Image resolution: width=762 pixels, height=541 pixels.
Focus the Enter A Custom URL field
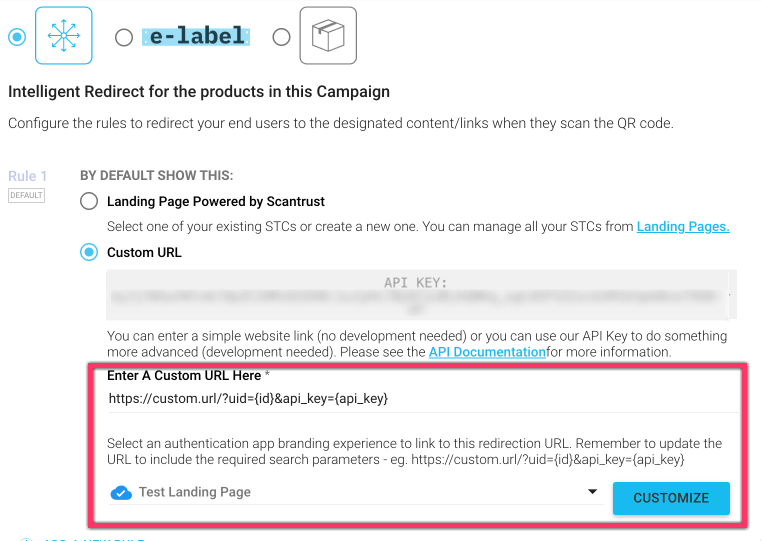(x=423, y=399)
